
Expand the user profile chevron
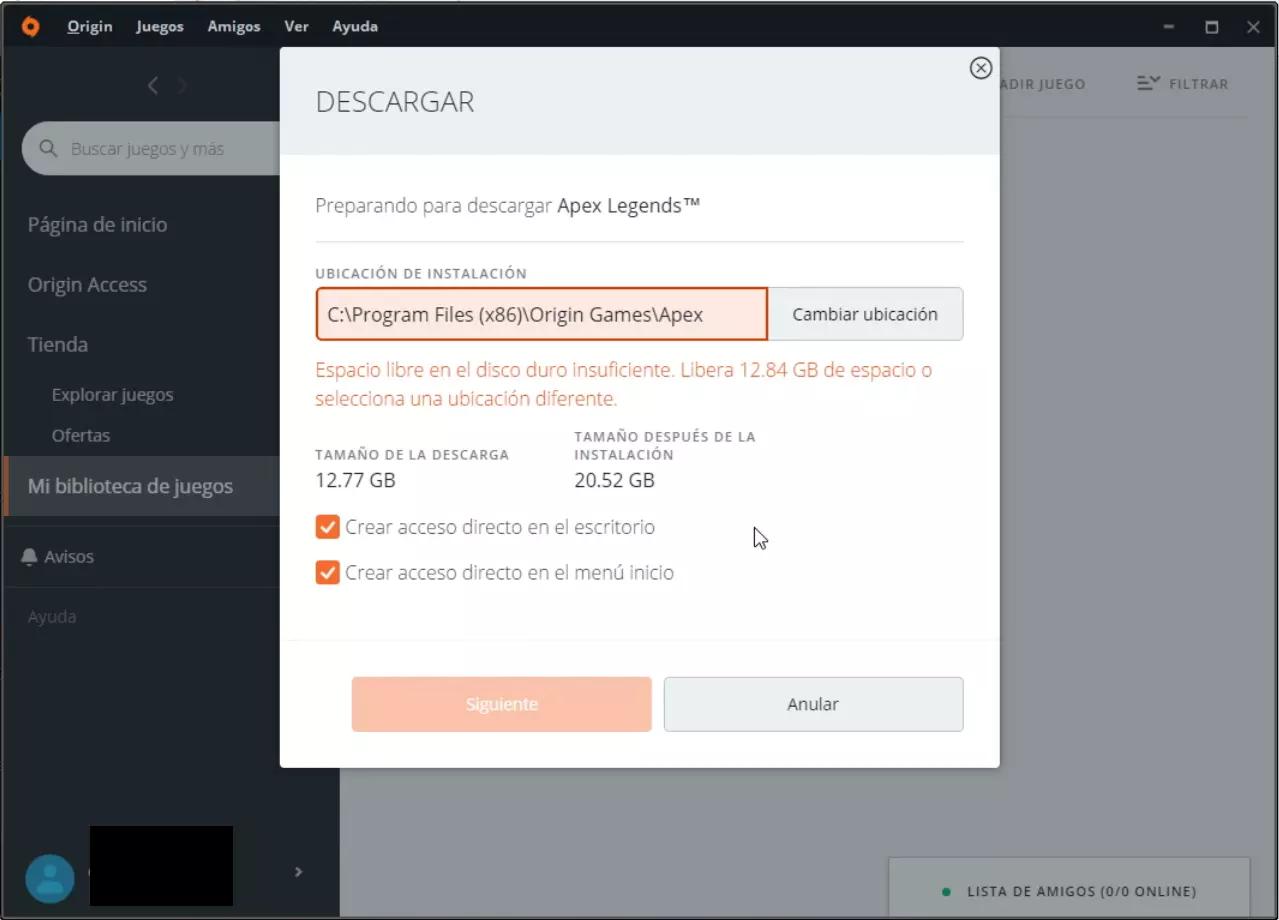pyautogui.click(x=298, y=872)
